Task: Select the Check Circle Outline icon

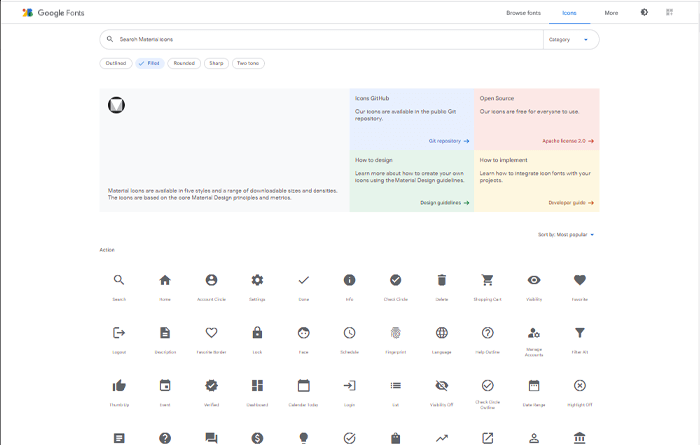Action: tap(488, 385)
